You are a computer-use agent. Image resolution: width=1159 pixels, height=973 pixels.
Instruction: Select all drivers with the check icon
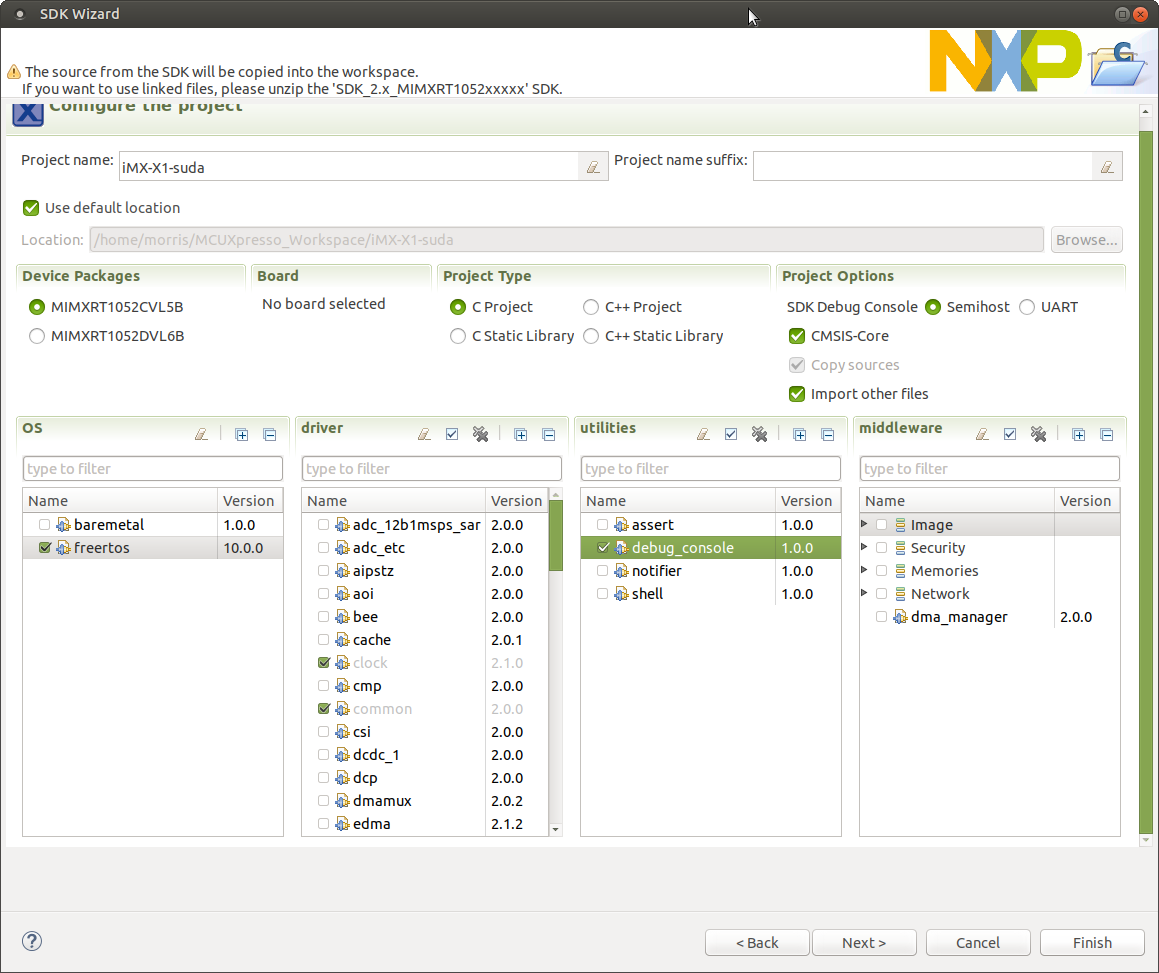point(452,434)
